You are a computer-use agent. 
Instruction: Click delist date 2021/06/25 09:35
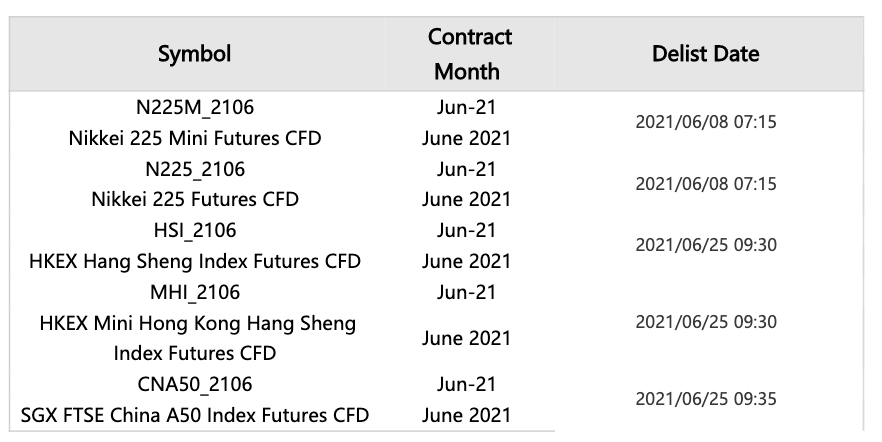click(706, 399)
